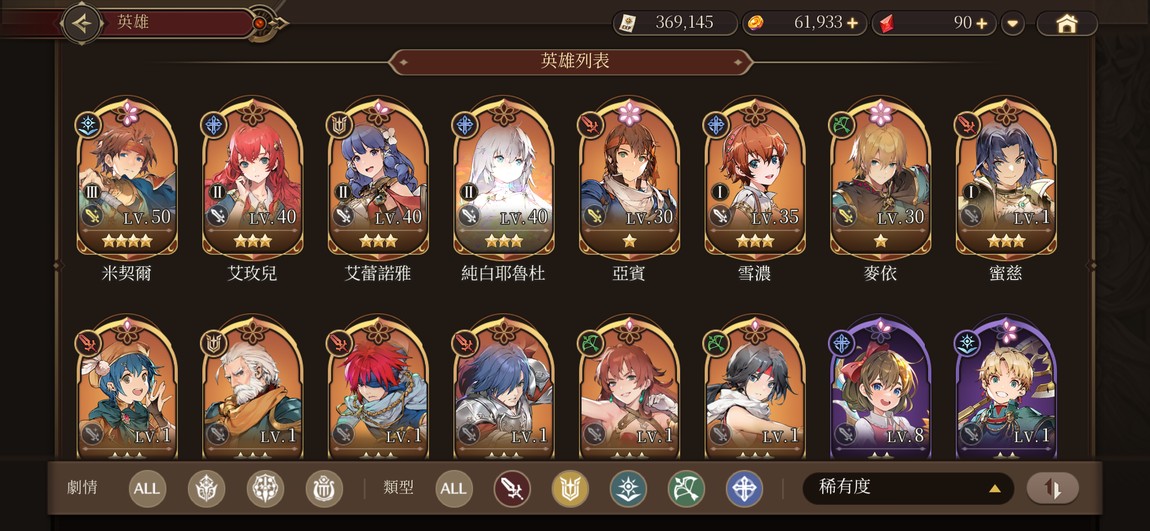The height and width of the screenshot is (531, 1150).
Task: Select the third story faction emblem filter
Action: tap(323, 488)
